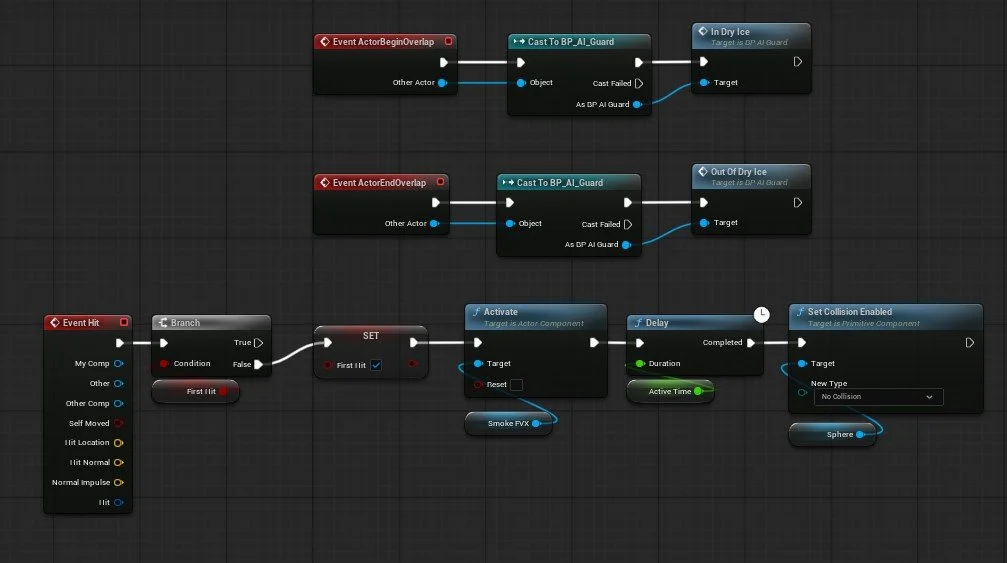Click Object input pin on top cast node
Screen dimensions: 1007x563
click(x=521, y=83)
